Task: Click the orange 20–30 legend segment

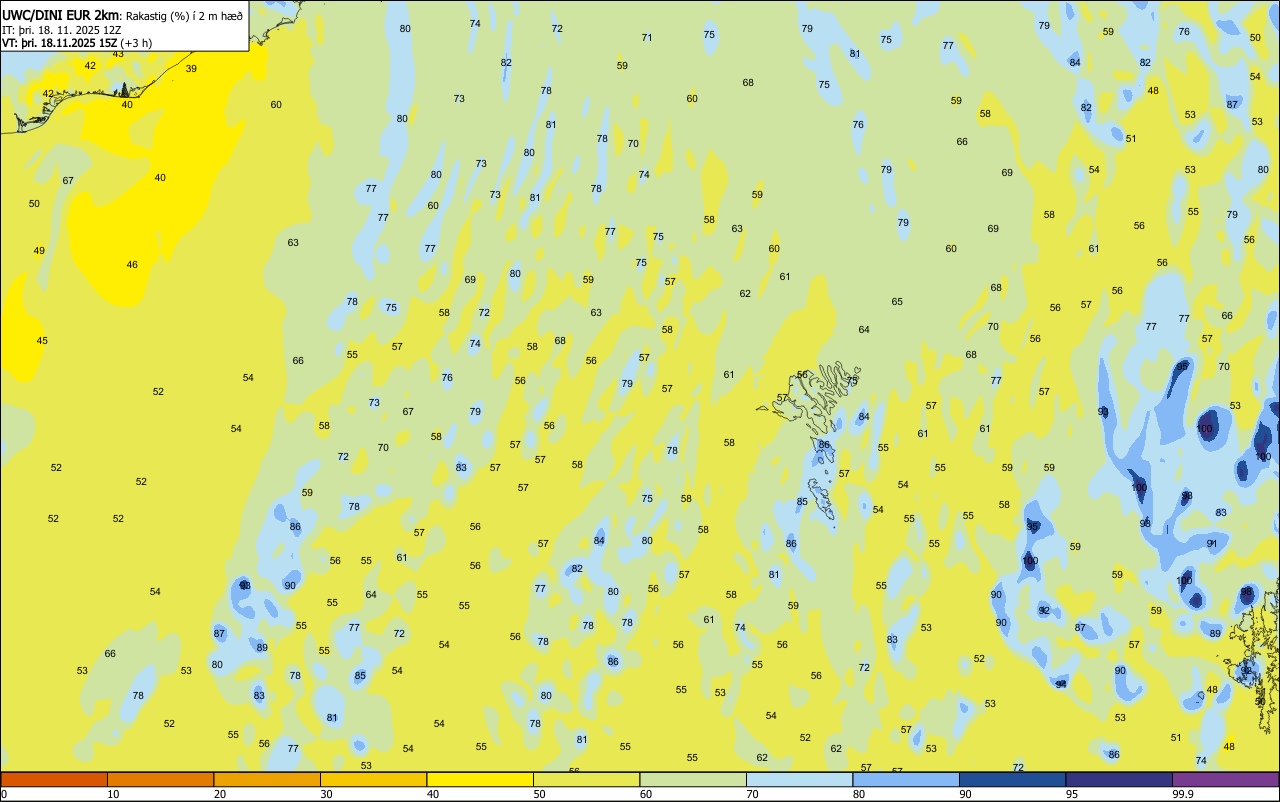Action: pyautogui.click(x=267, y=779)
